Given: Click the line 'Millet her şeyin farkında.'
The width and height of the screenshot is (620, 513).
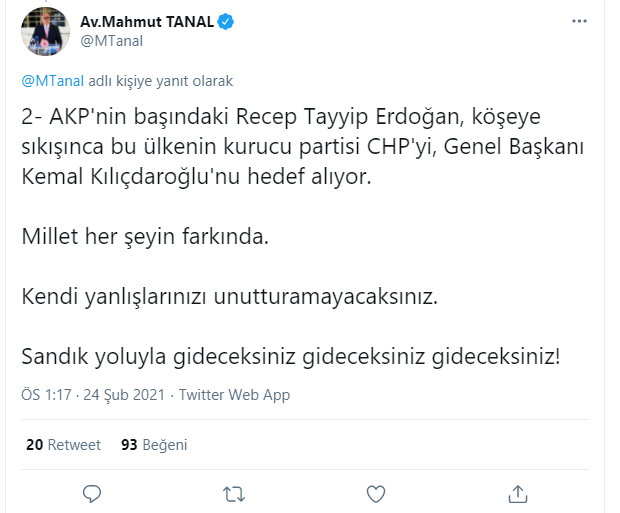Looking at the screenshot, I should [146, 238].
